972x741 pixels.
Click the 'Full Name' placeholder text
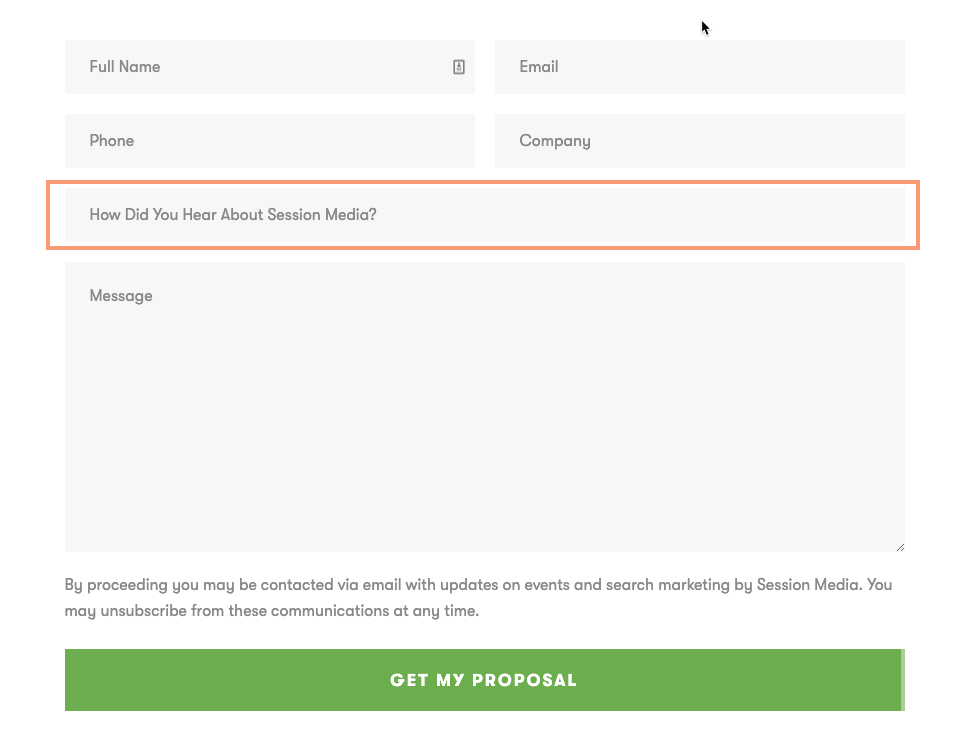(125, 67)
